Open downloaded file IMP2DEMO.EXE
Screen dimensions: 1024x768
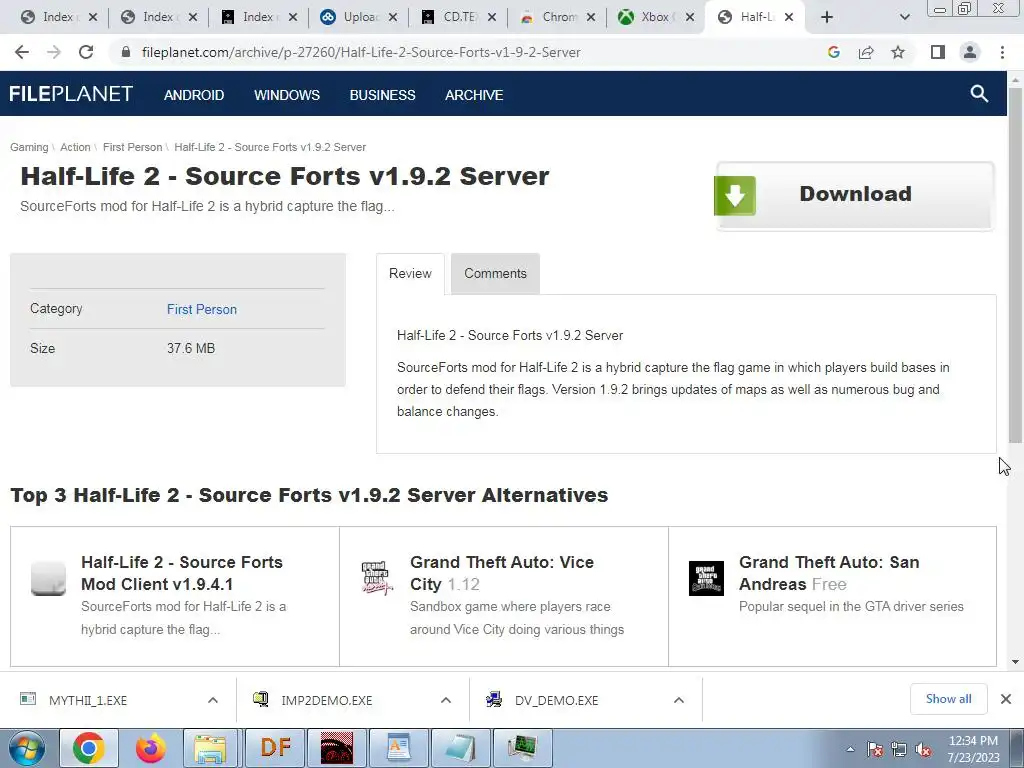point(327,700)
